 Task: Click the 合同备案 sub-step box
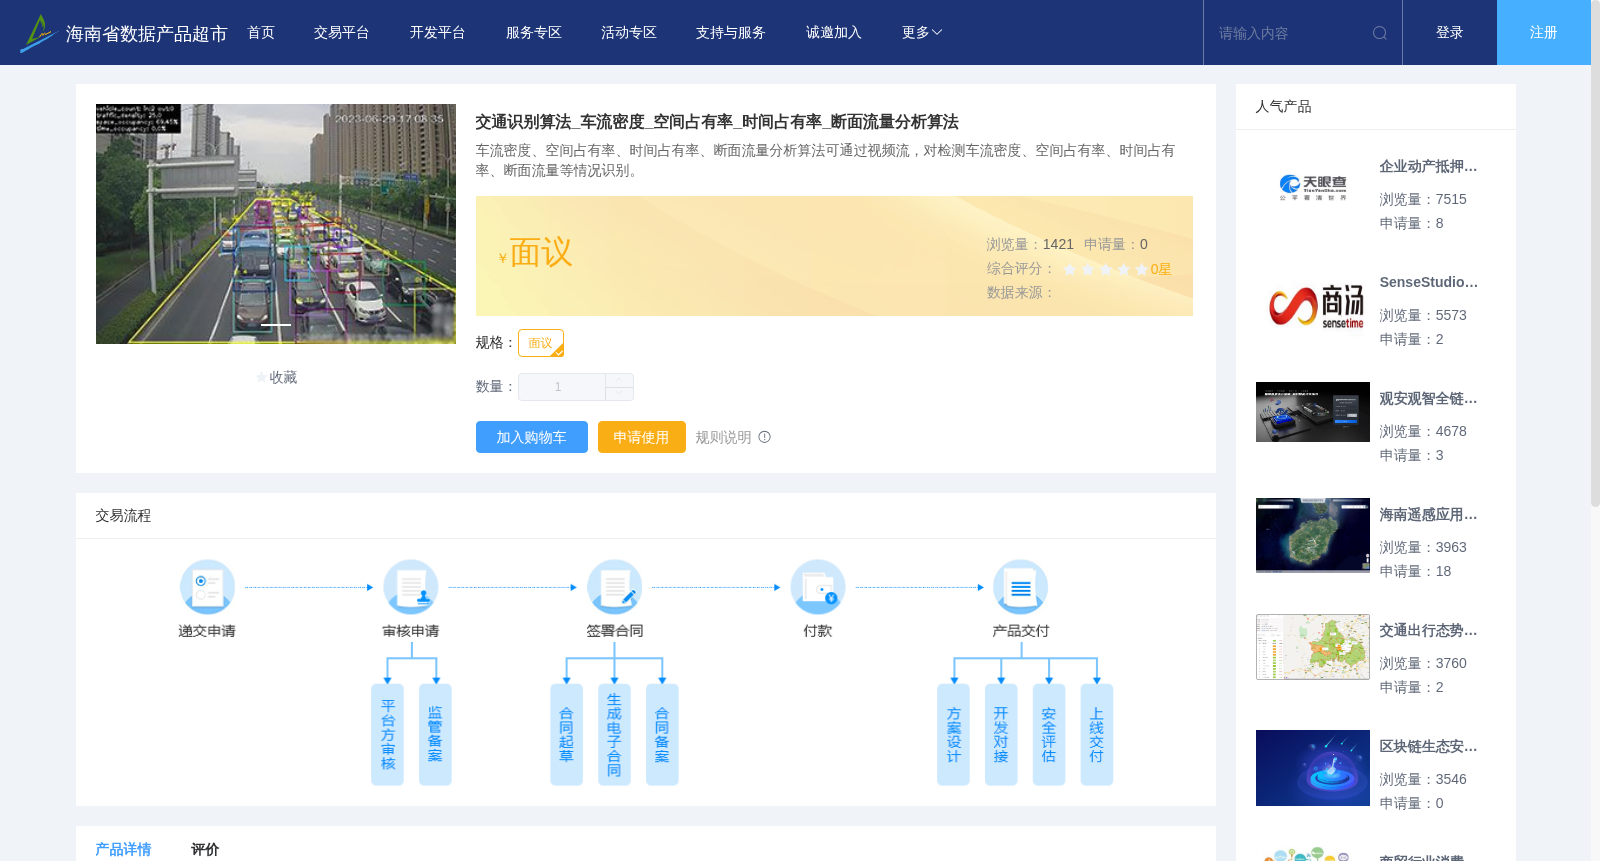tap(662, 735)
